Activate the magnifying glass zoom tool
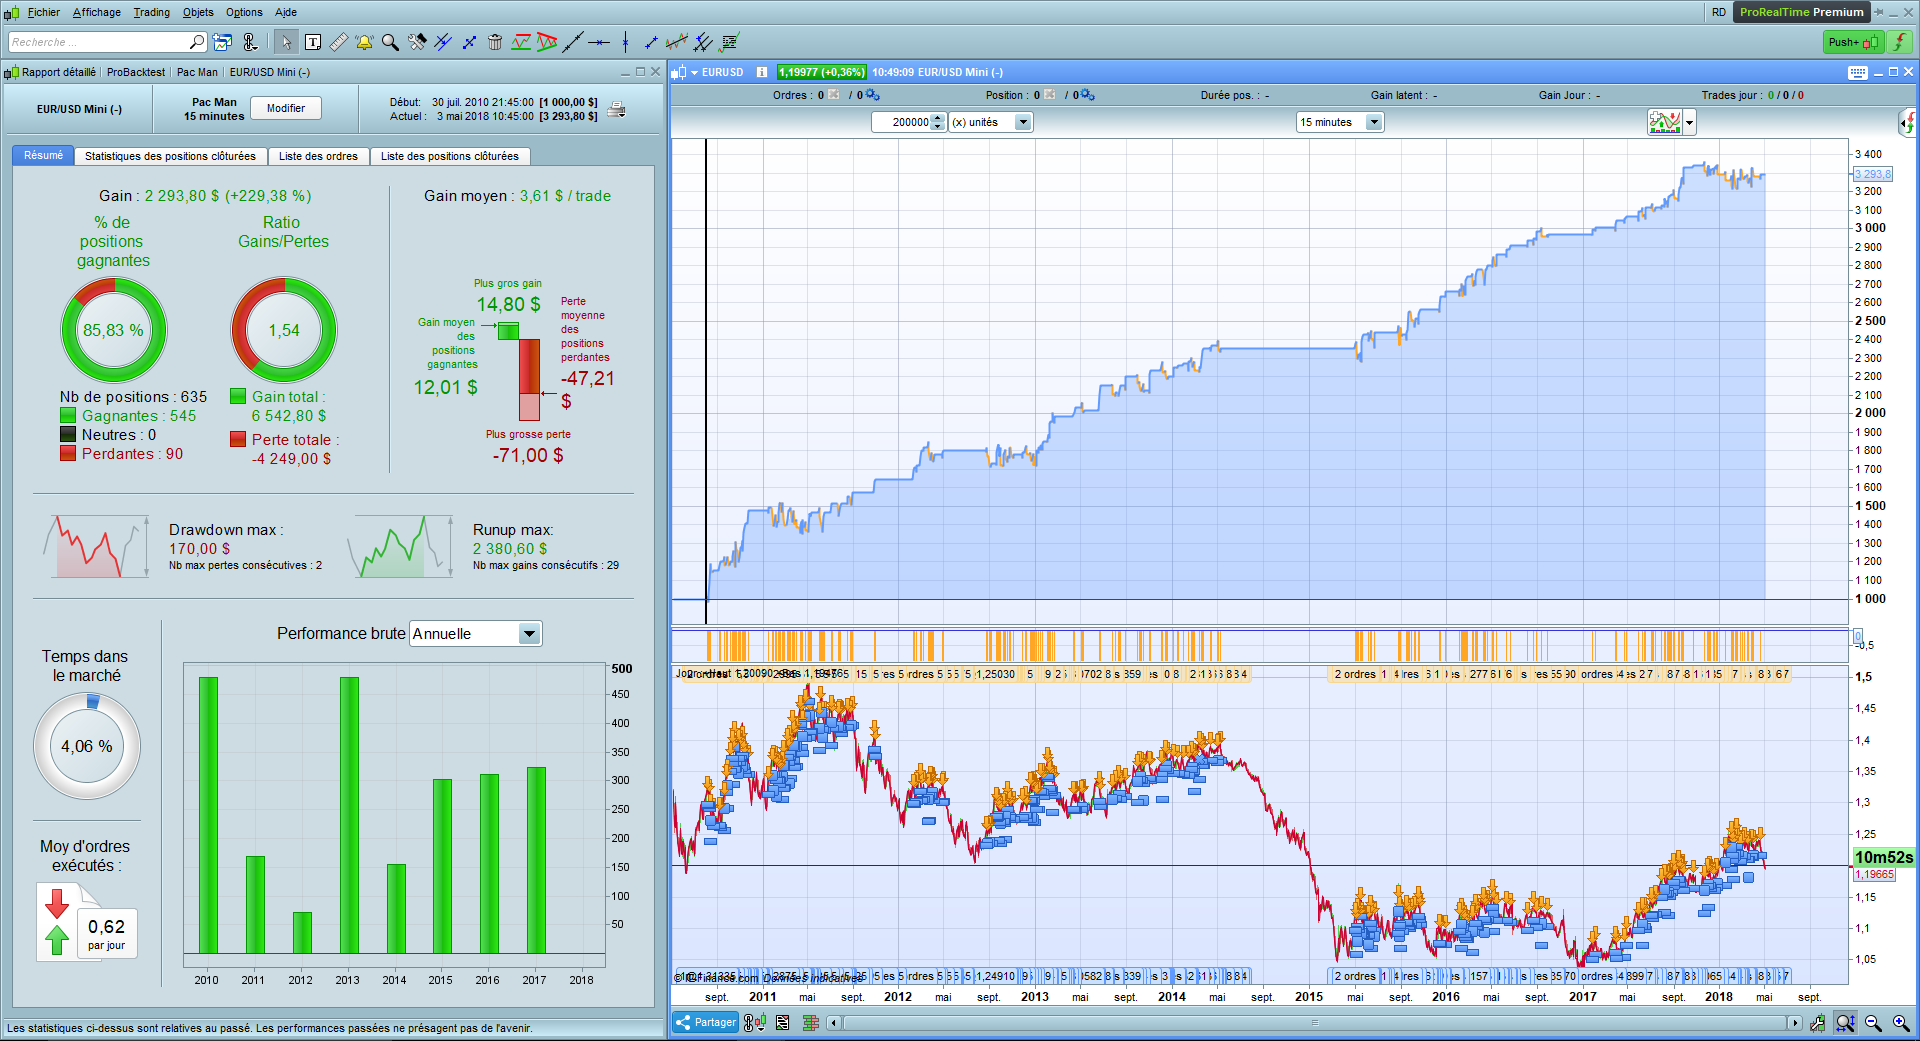The height and width of the screenshot is (1041, 1920). [390, 42]
